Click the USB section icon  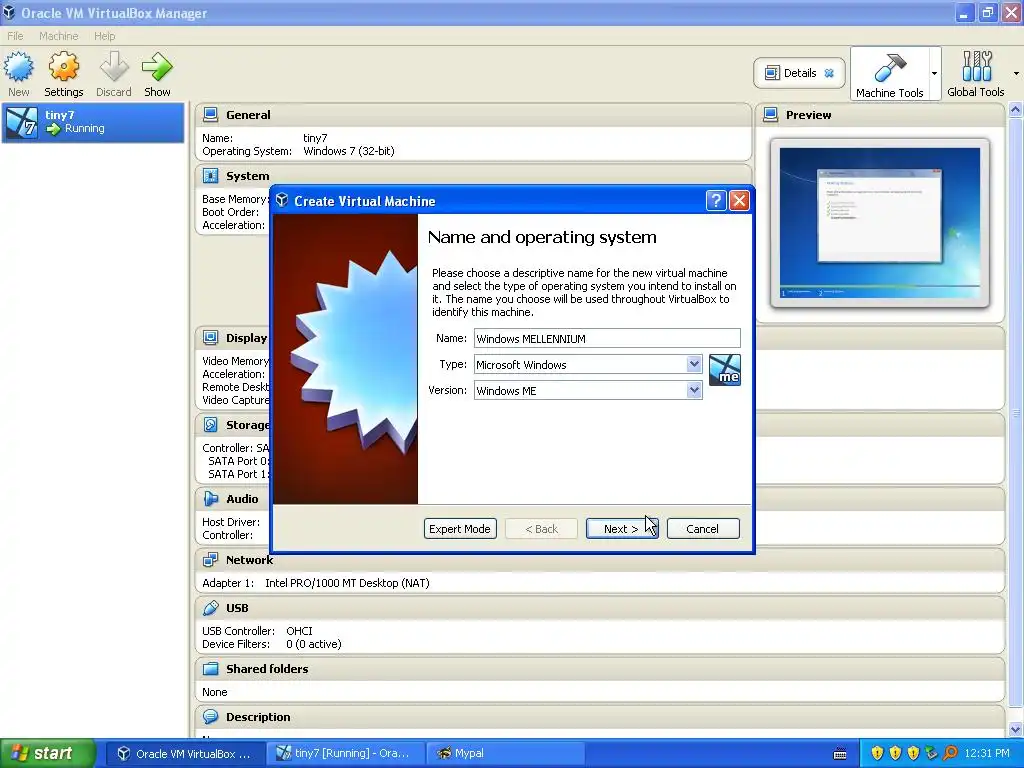(x=210, y=608)
